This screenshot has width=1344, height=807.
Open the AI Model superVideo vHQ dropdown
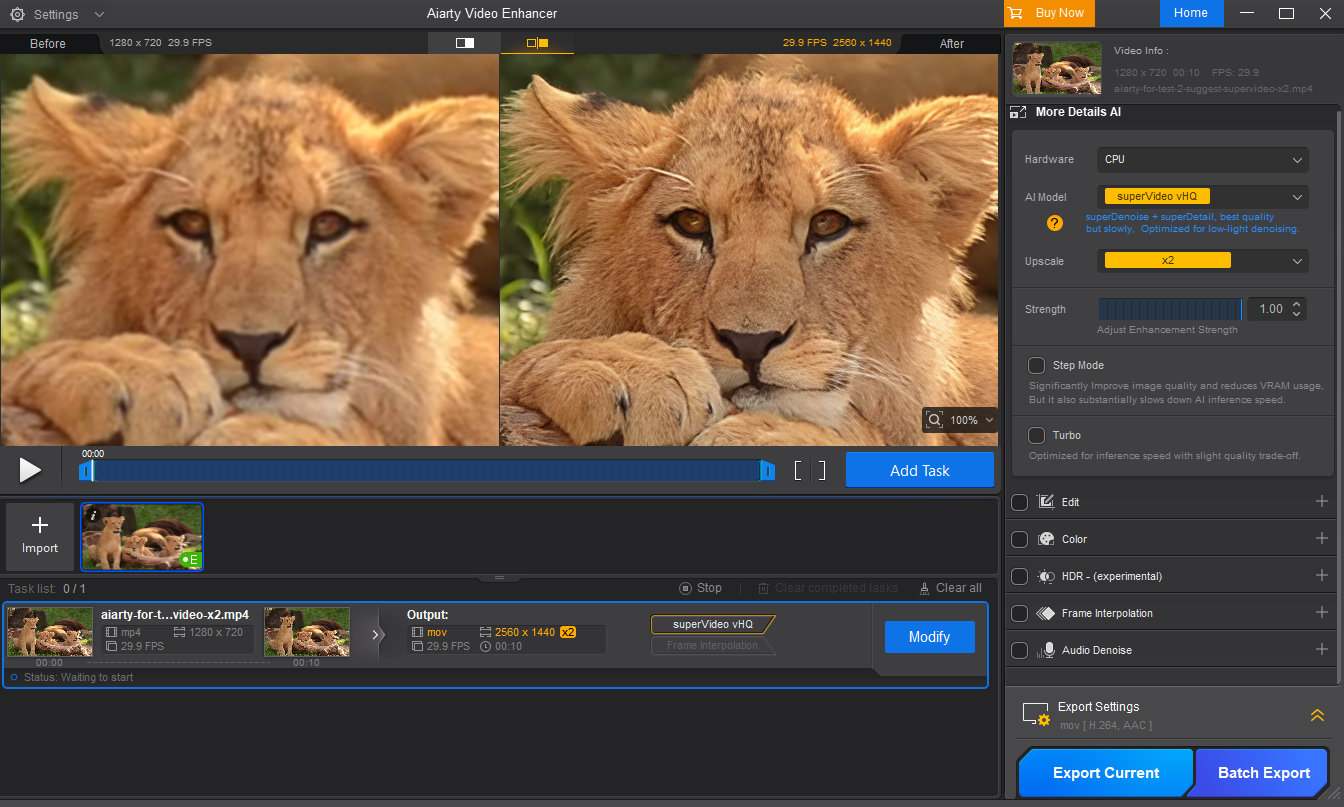coord(1202,197)
